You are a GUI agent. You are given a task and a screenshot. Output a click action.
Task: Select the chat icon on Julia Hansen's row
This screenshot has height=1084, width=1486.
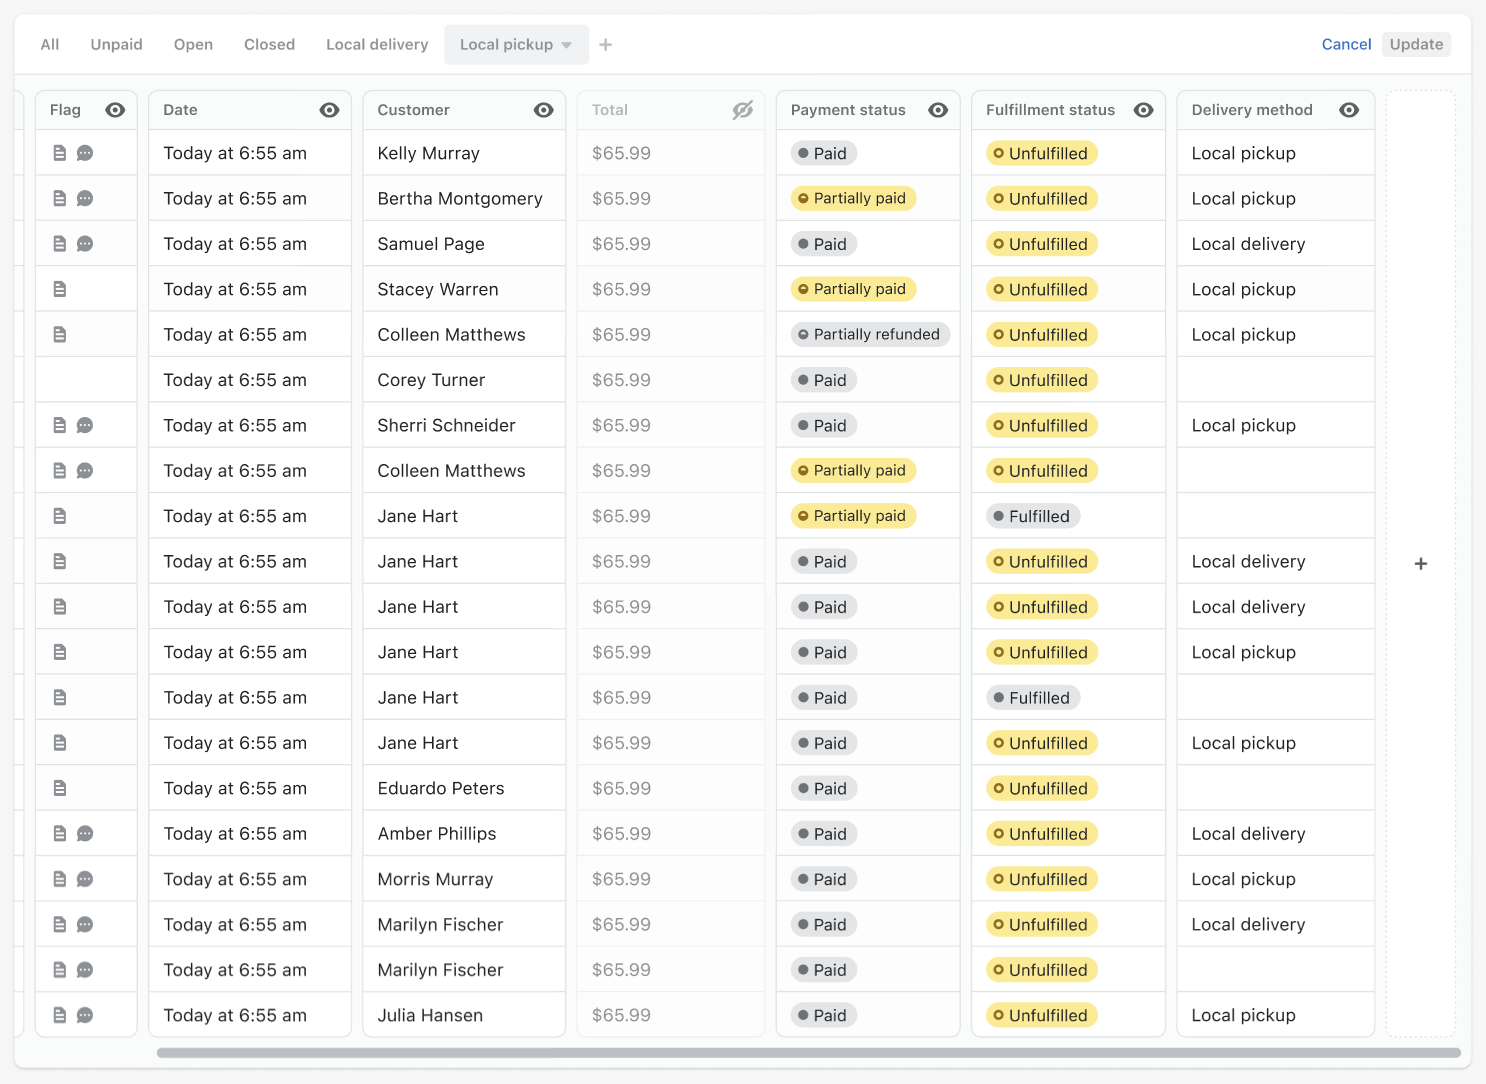[x=85, y=1014]
